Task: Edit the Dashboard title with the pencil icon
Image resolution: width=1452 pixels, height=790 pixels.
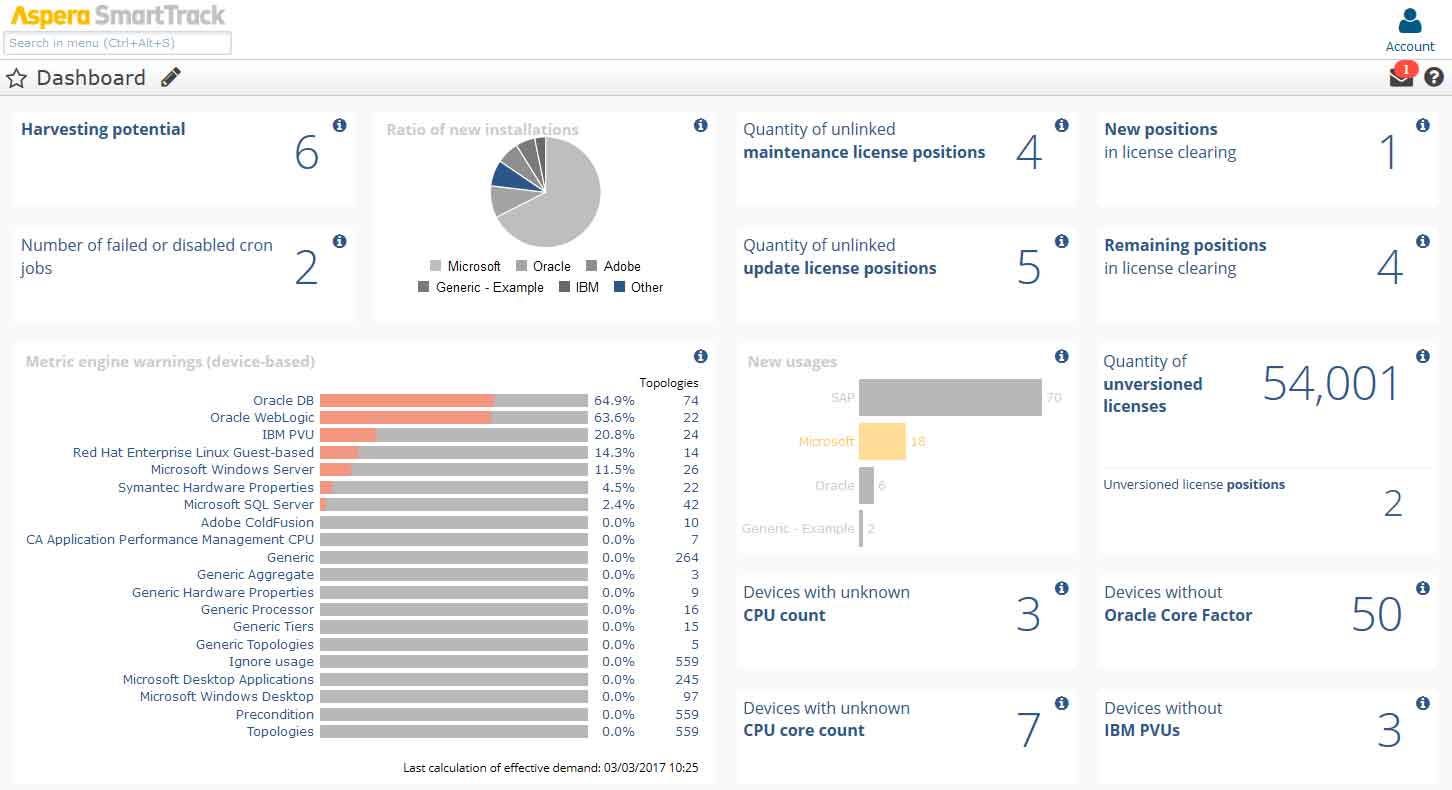Action: [170, 76]
